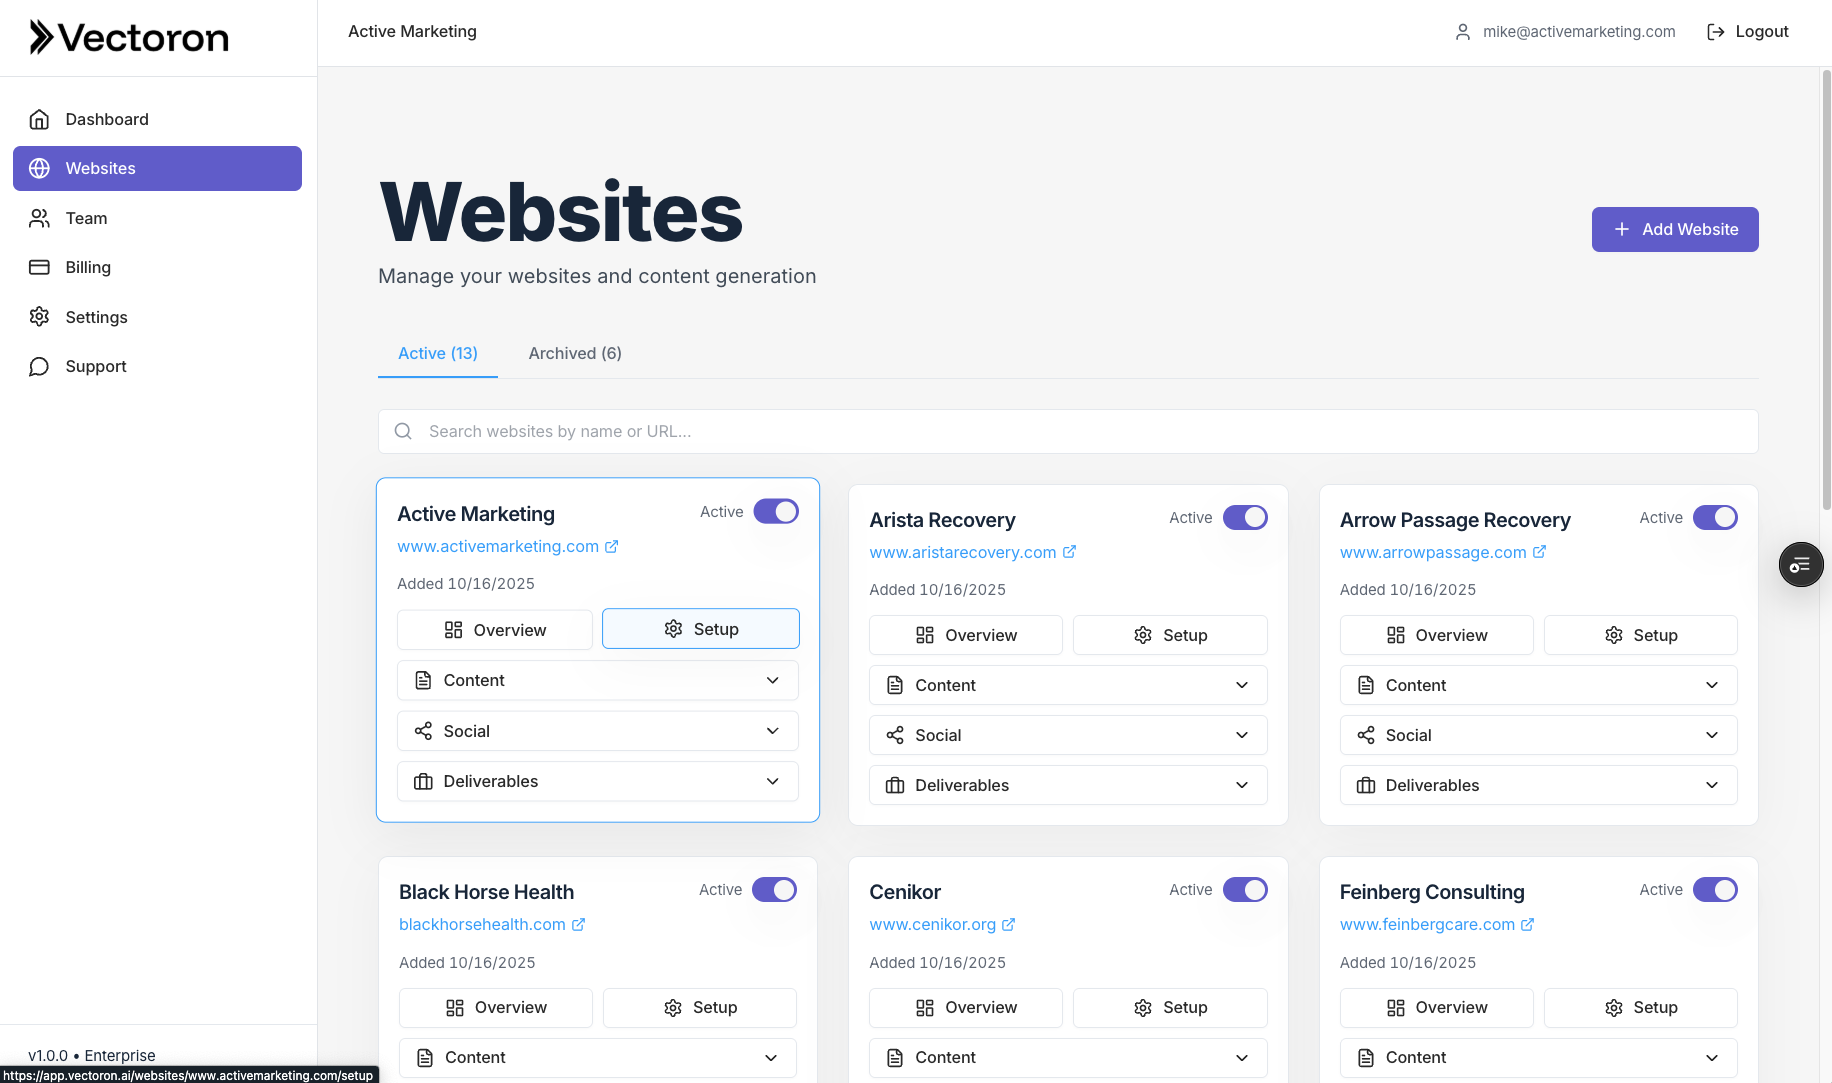
Task: Click the search magnifier icon in the search bar
Action: click(x=403, y=431)
